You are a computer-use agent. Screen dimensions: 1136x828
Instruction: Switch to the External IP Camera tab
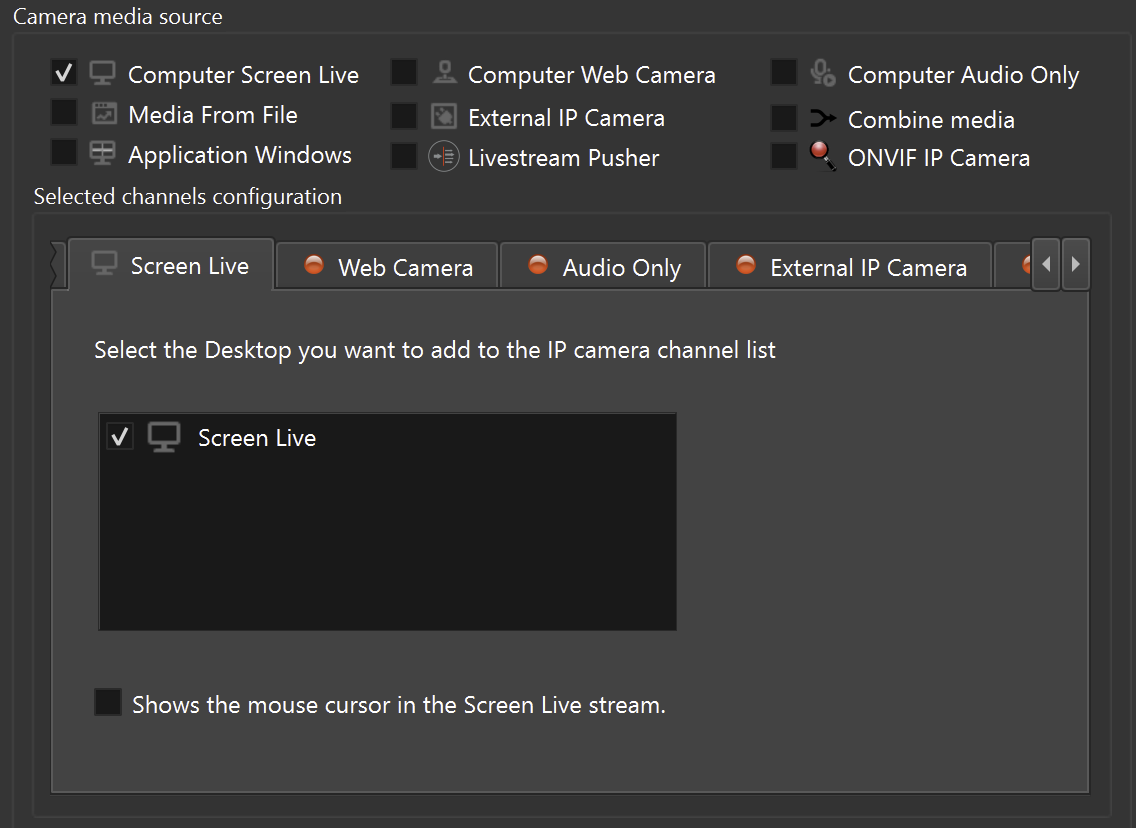850,267
